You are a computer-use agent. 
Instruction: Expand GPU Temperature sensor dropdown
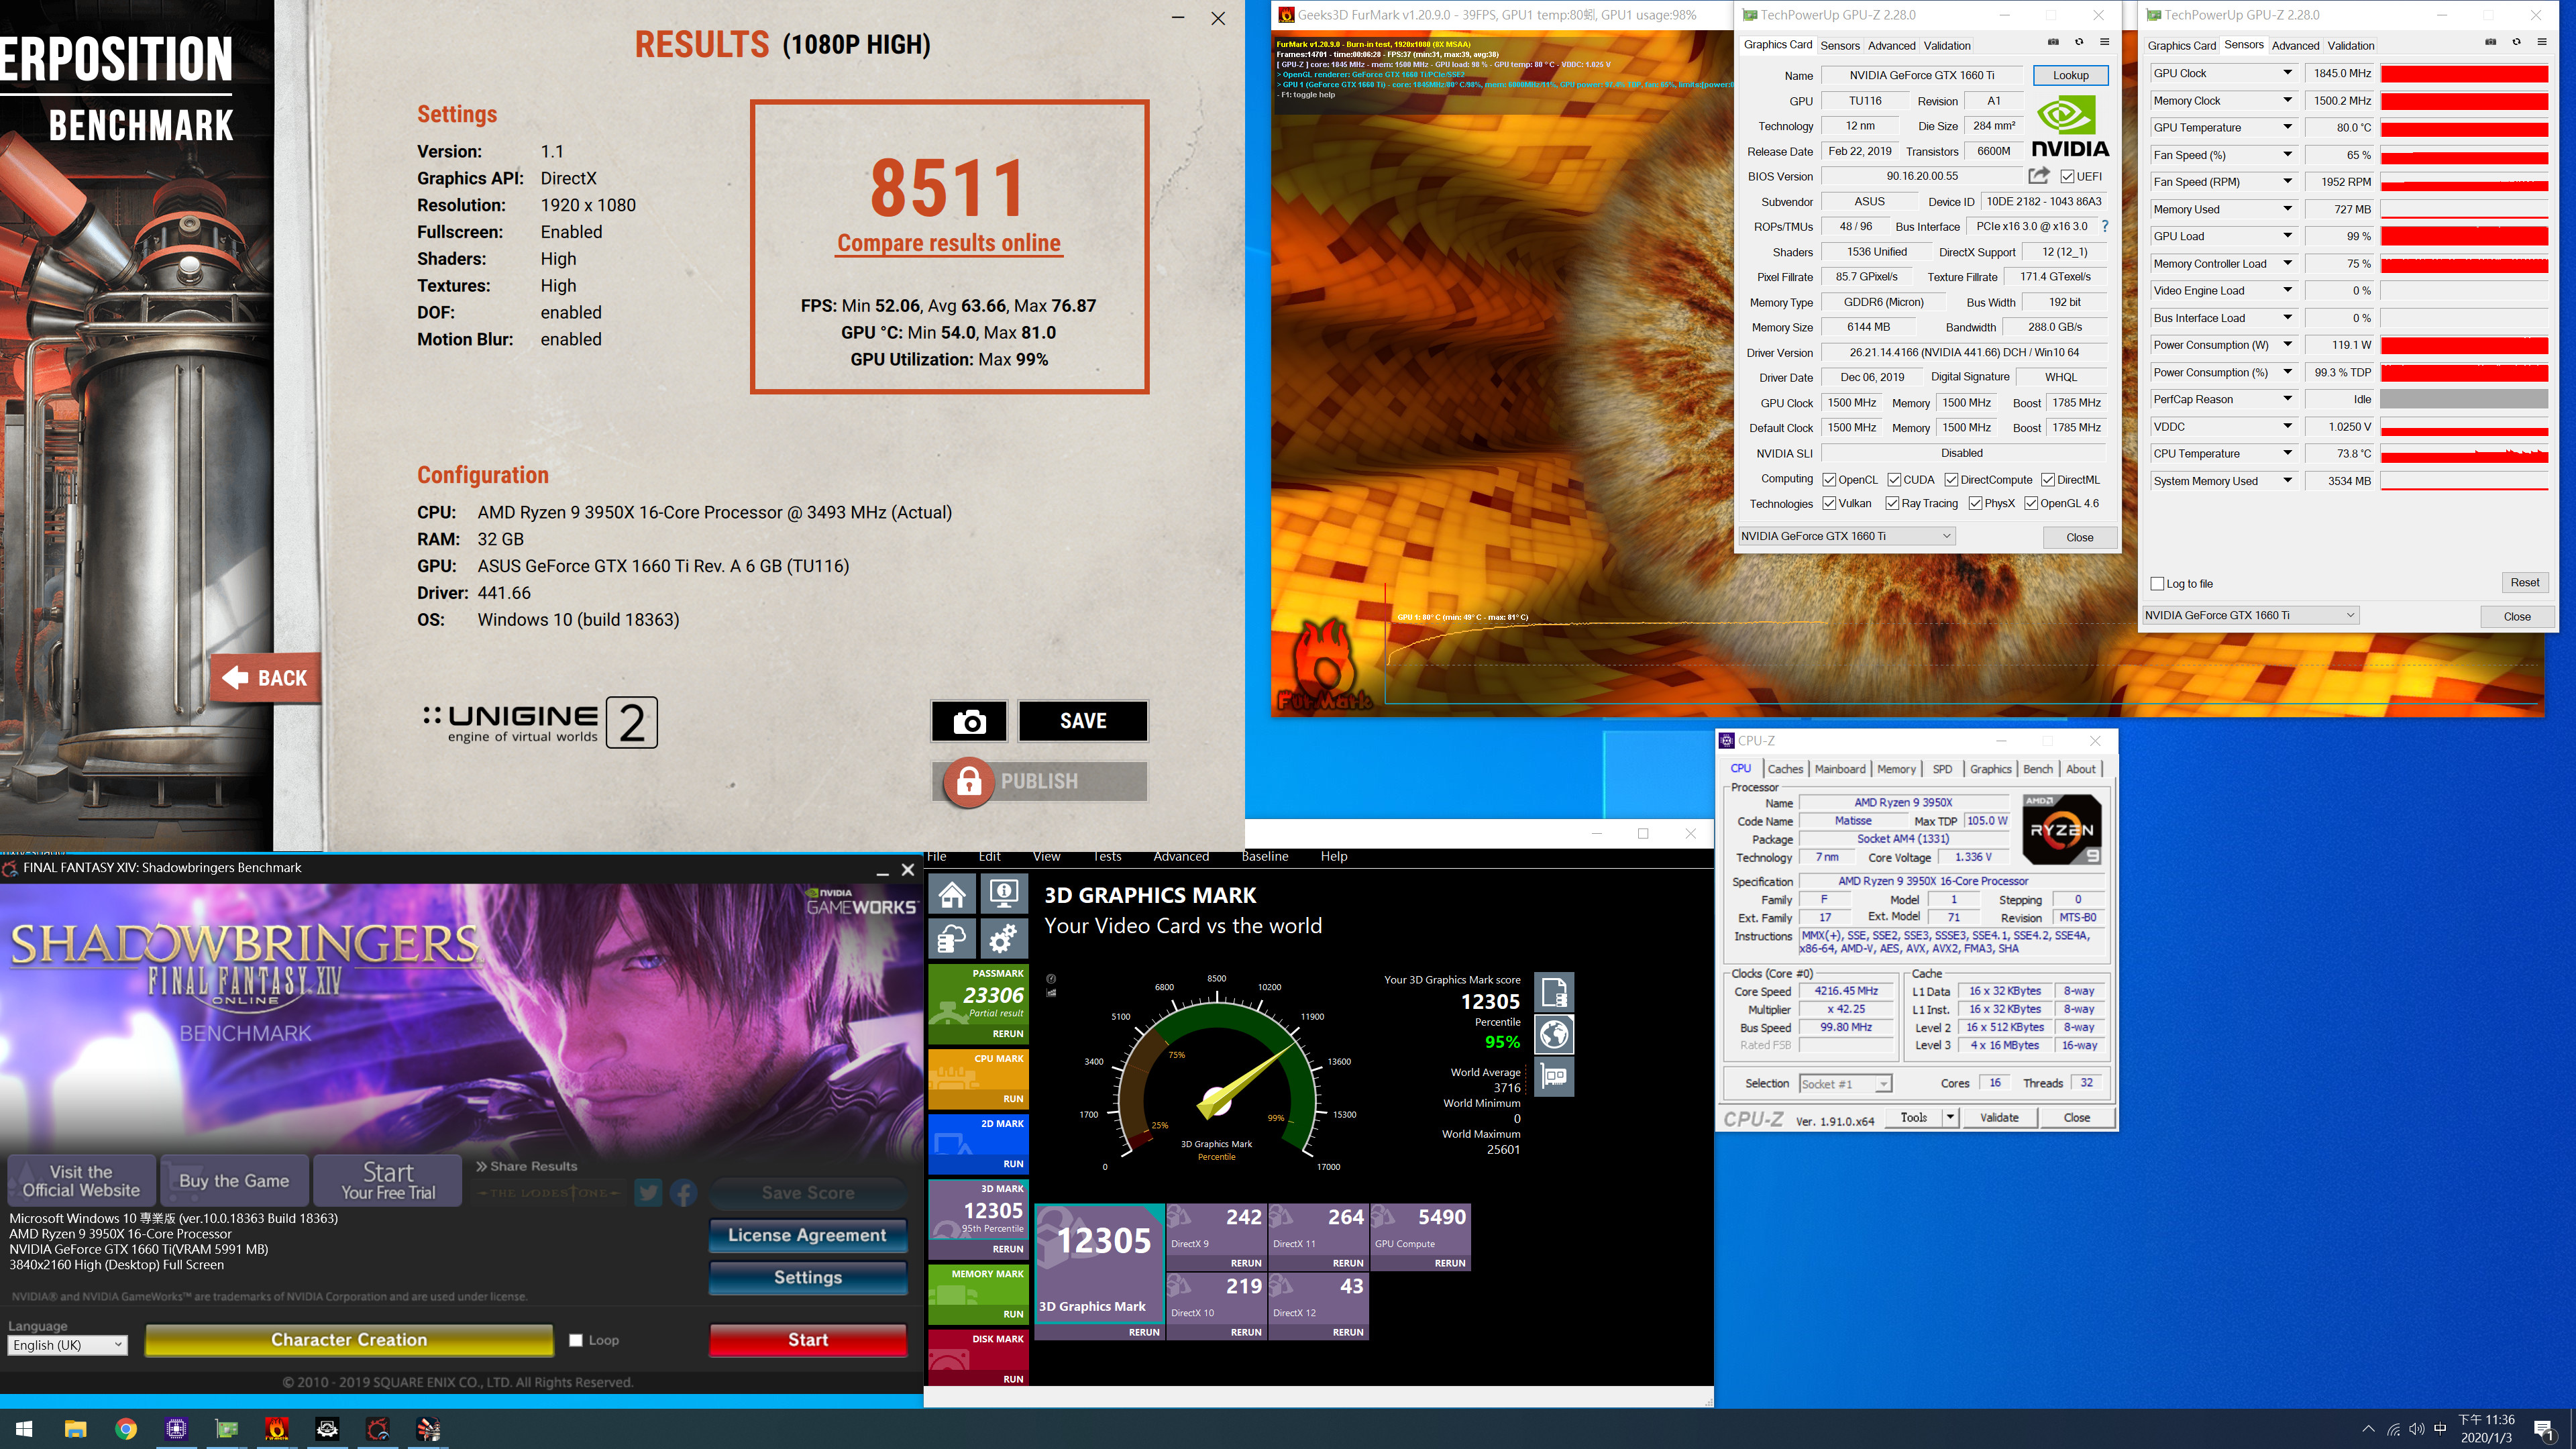pyautogui.click(x=2287, y=127)
